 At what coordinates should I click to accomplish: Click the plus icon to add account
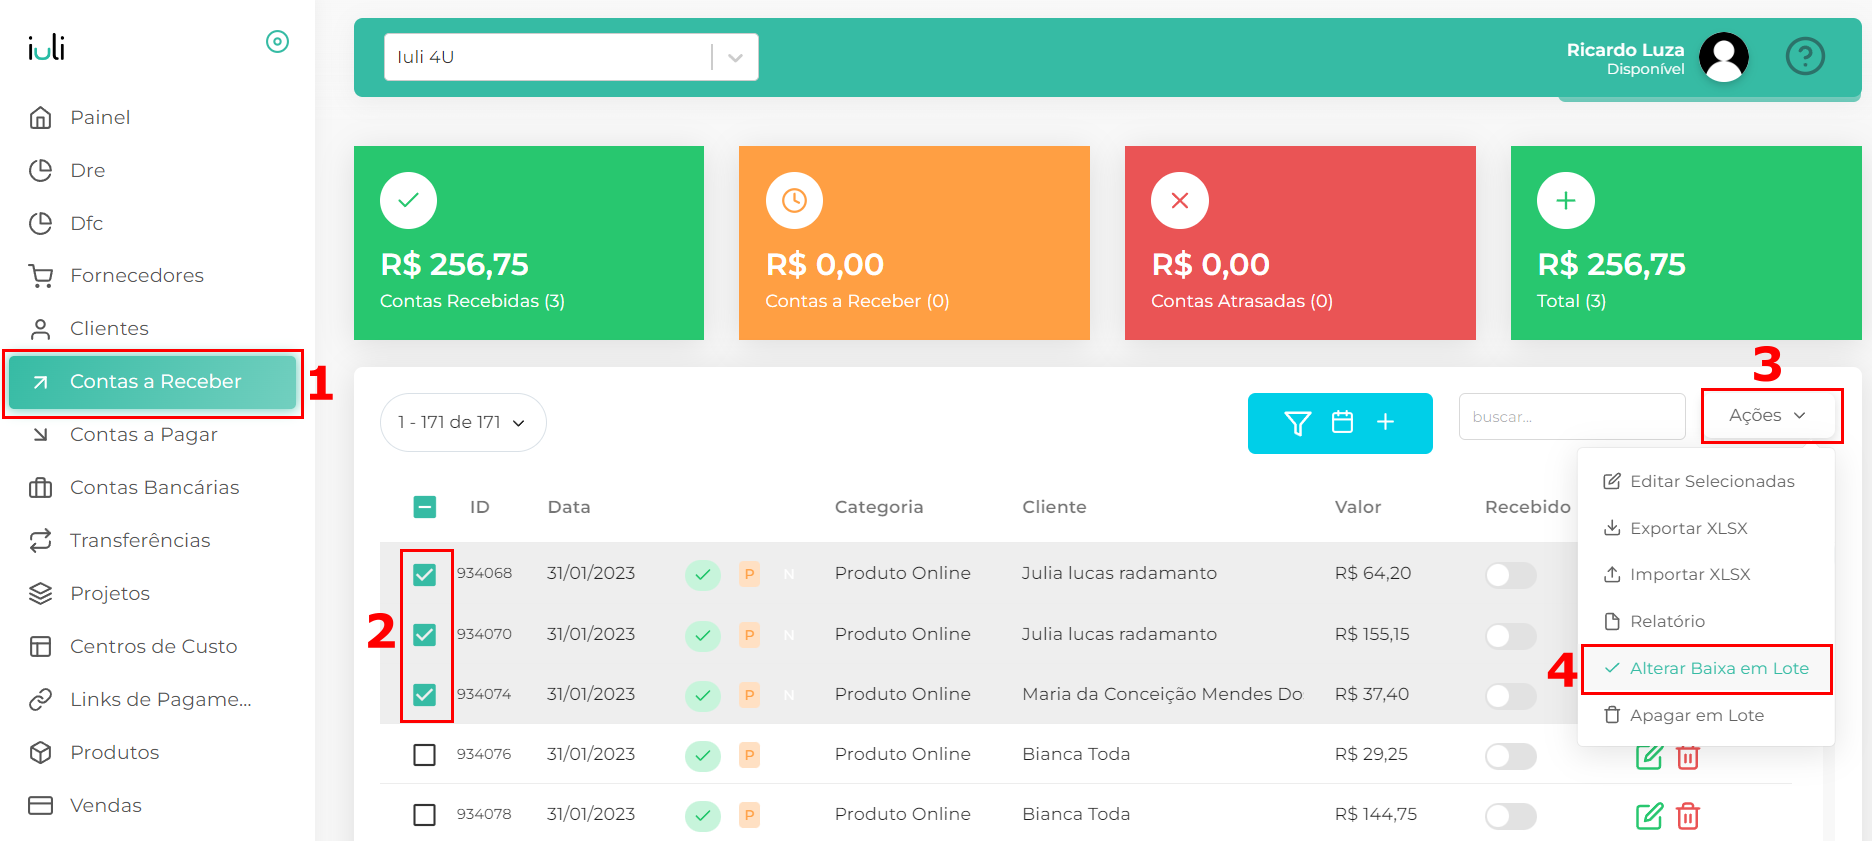[x=1385, y=422]
